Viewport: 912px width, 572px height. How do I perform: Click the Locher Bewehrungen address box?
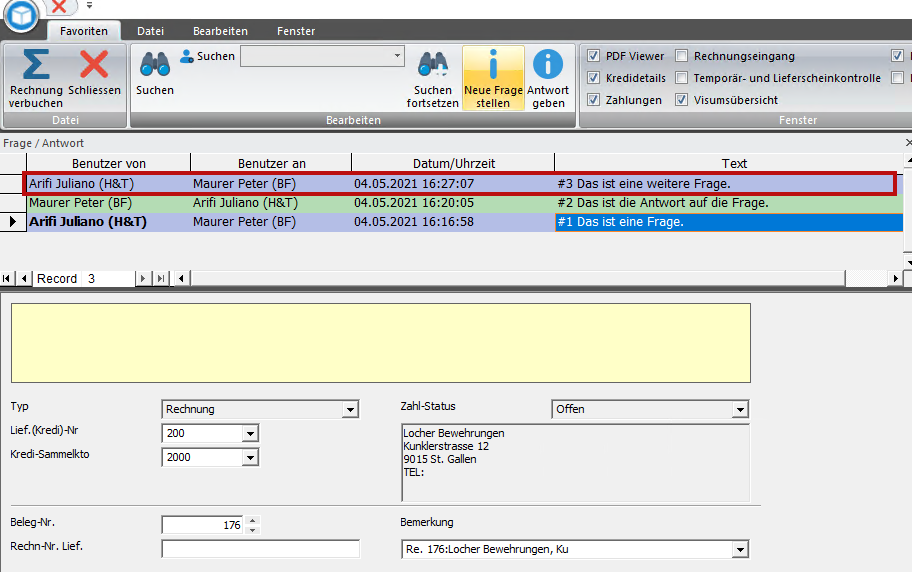(575, 463)
